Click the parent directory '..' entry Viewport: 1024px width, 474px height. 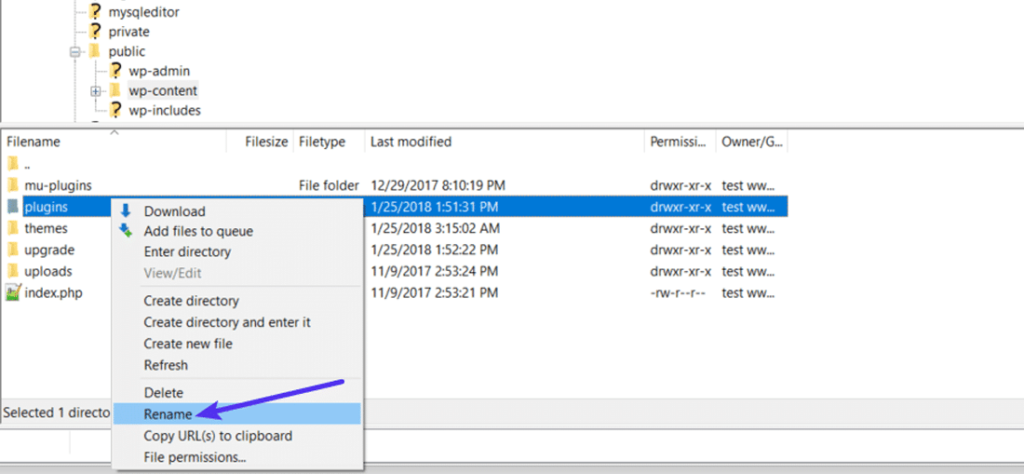tap(28, 164)
